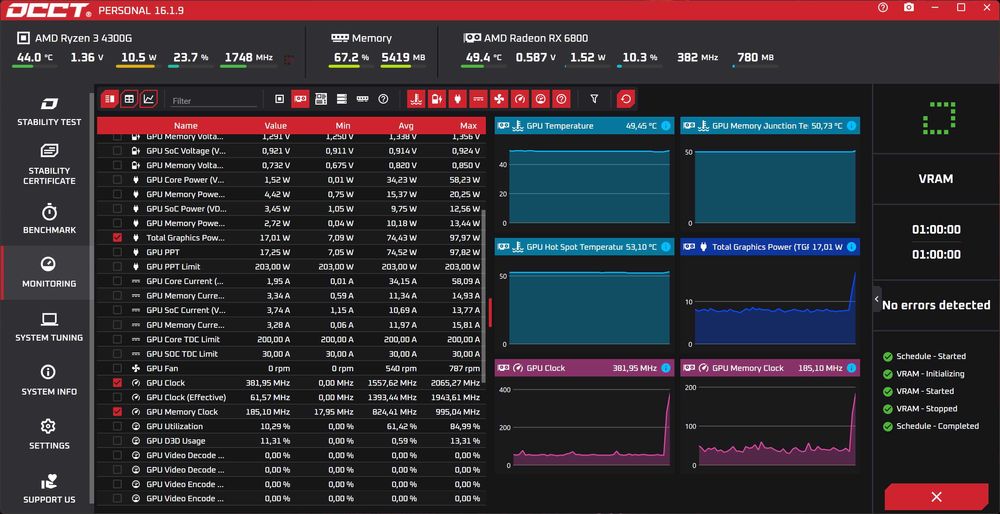Toggle voltage sensor type filter

click(437, 99)
